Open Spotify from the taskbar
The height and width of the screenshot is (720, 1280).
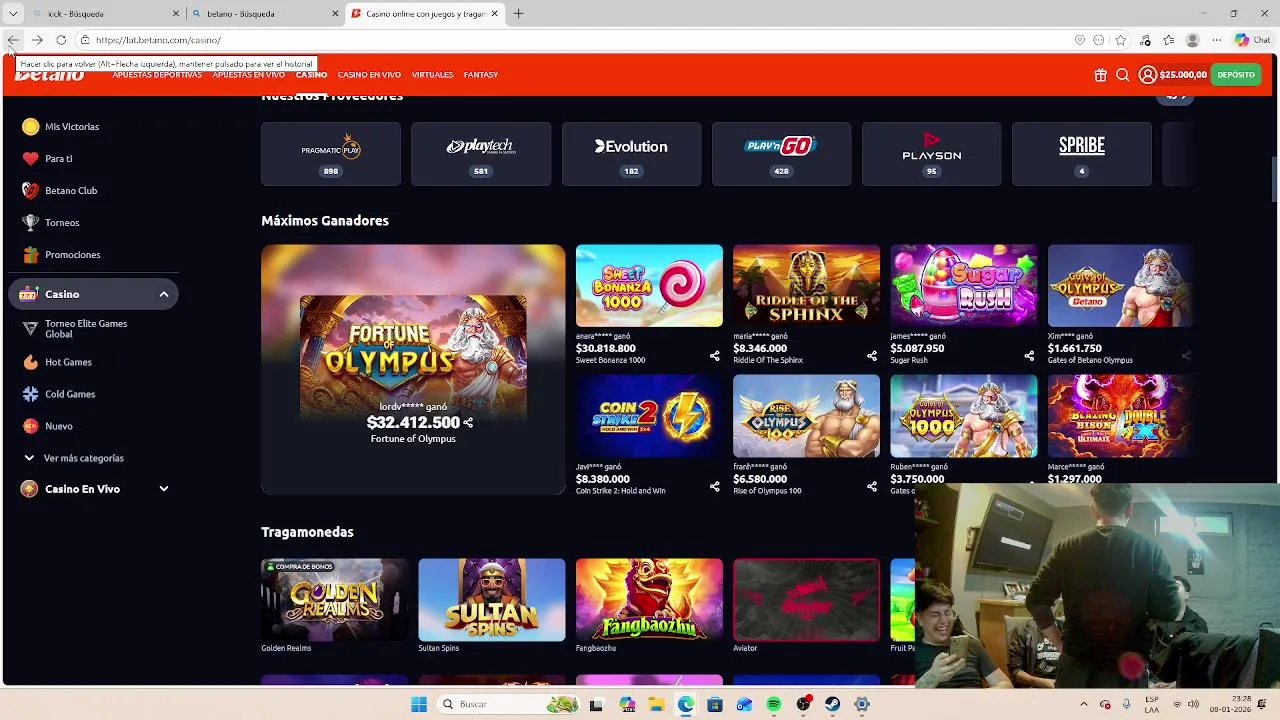pos(773,704)
